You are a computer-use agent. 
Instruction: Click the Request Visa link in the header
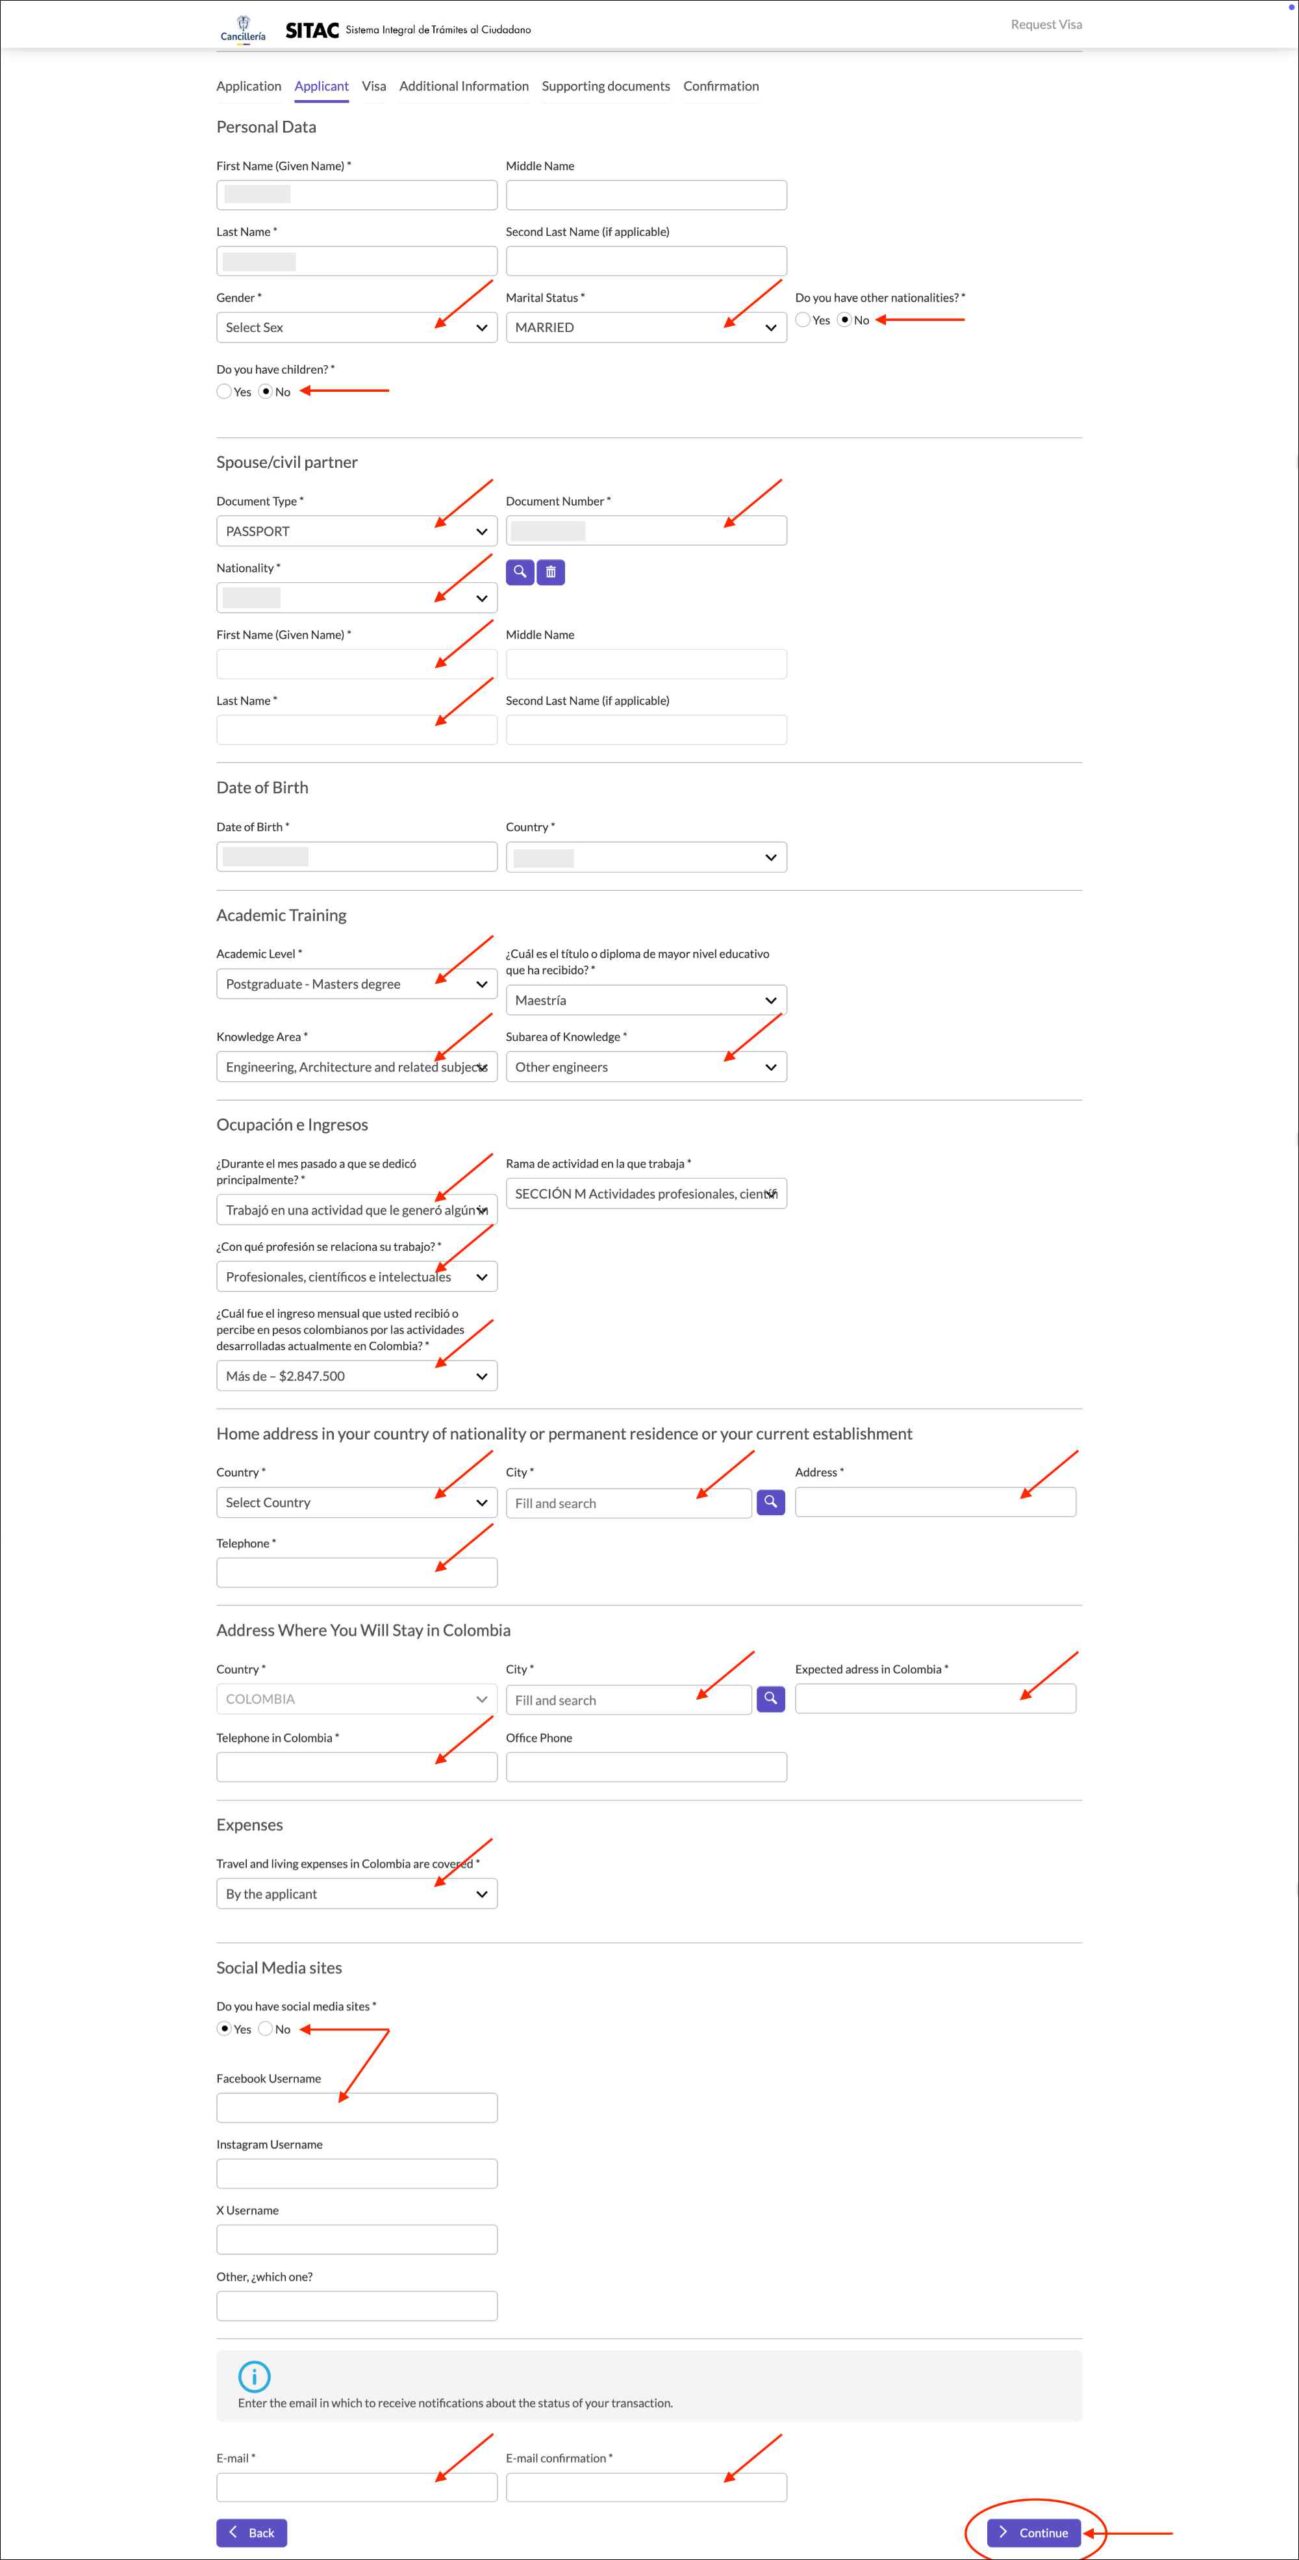(x=1046, y=23)
